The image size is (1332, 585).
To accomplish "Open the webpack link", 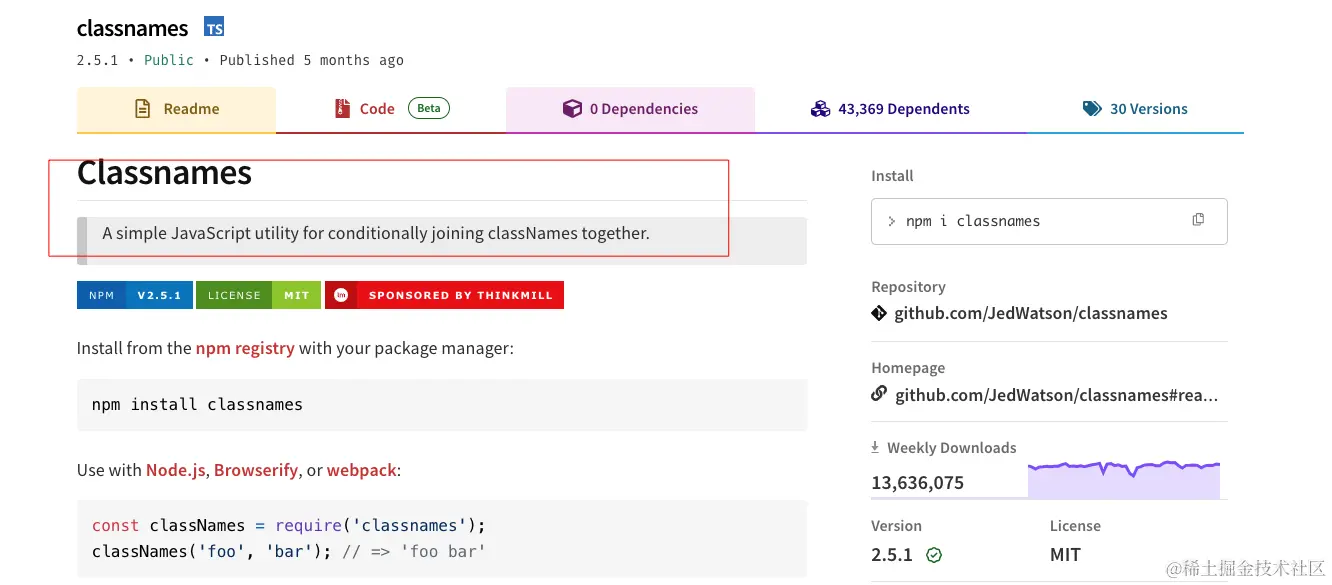I will [361, 470].
